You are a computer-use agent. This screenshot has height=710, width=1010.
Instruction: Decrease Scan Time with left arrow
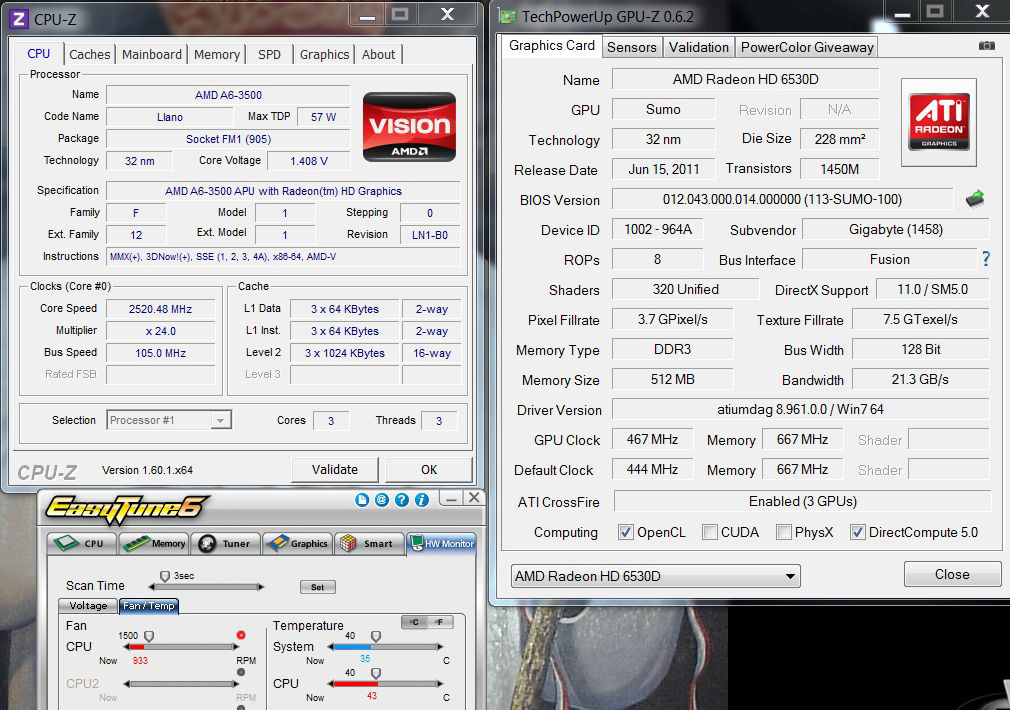pos(151,587)
